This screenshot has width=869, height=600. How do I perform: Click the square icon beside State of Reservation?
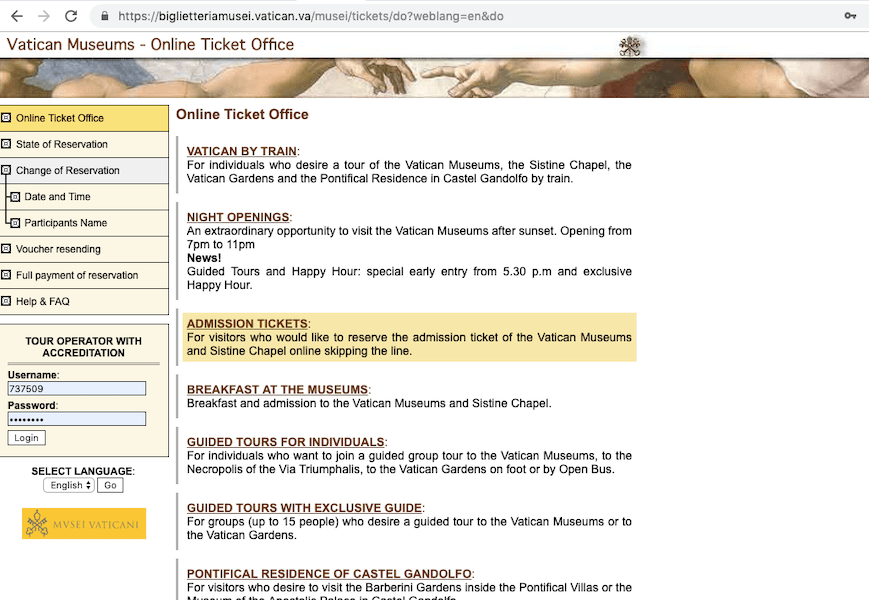click(x=6, y=144)
